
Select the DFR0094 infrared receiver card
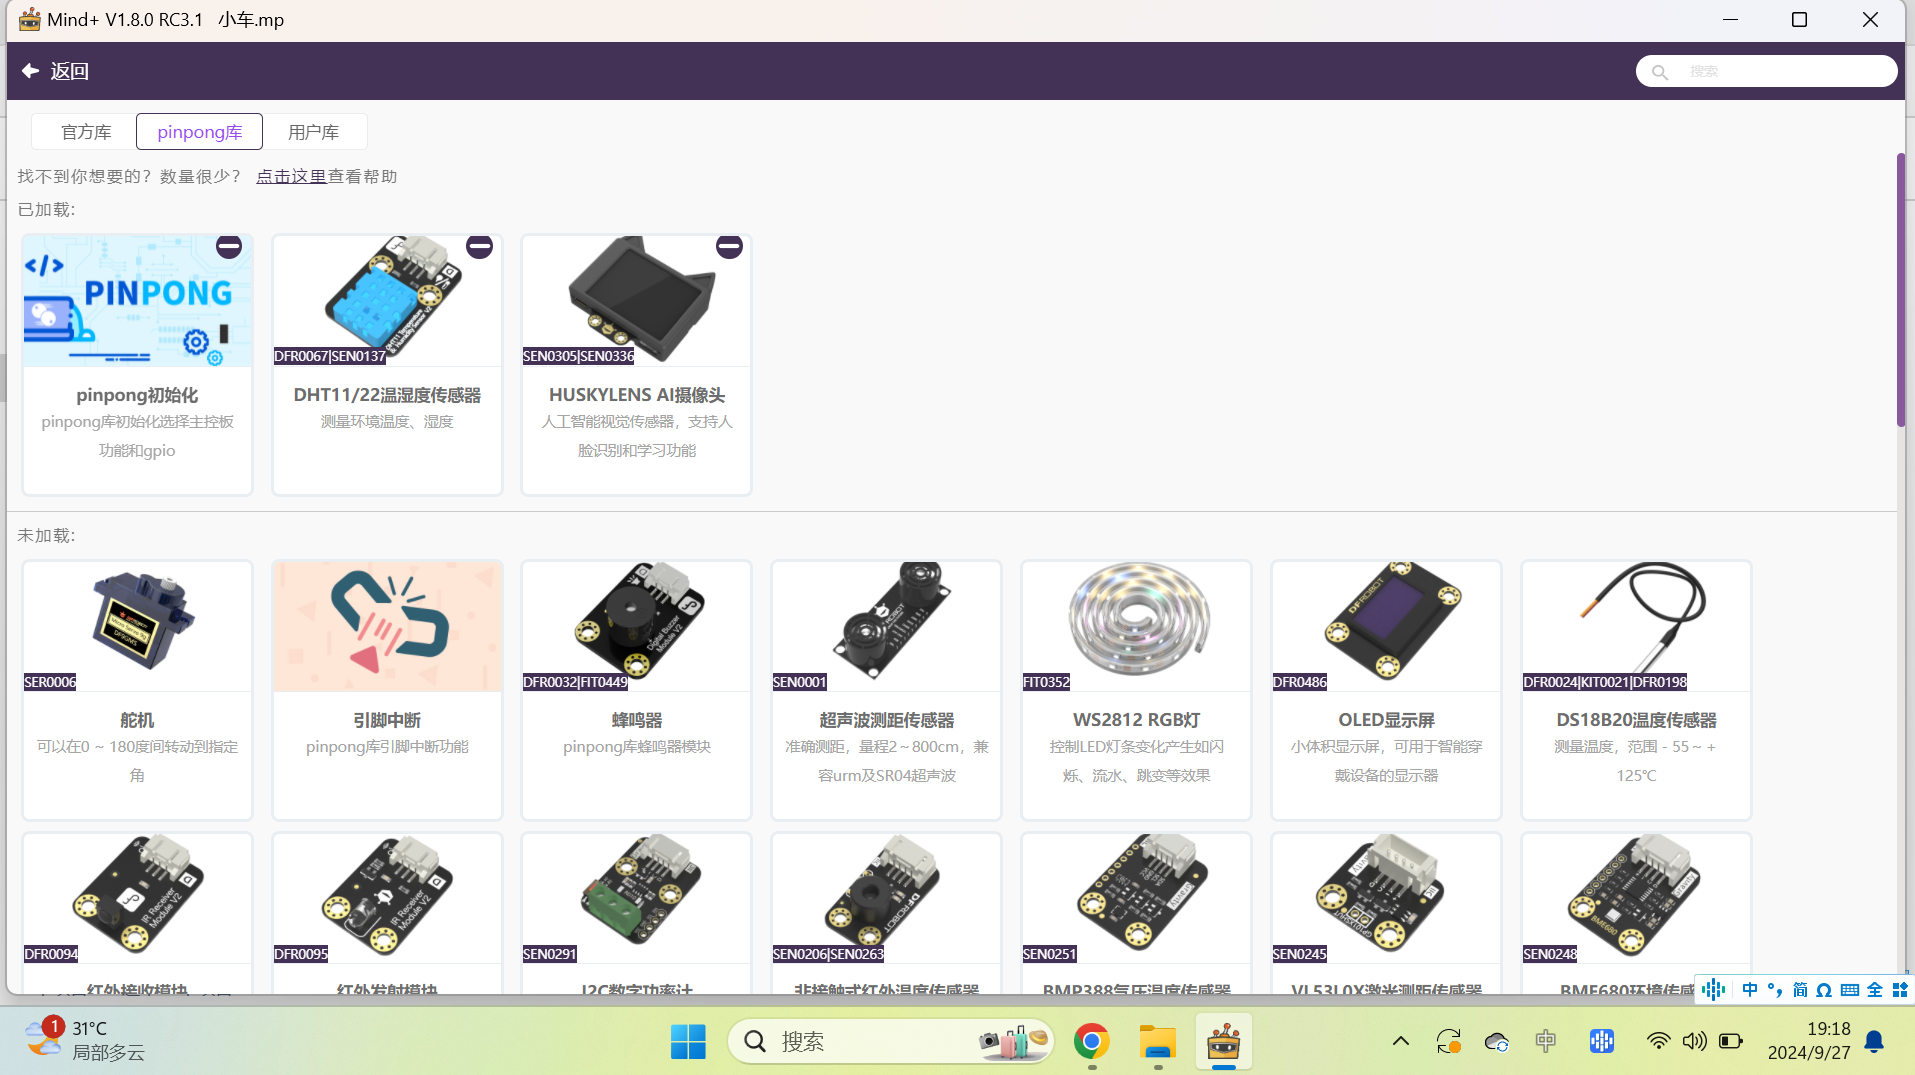click(x=137, y=913)
